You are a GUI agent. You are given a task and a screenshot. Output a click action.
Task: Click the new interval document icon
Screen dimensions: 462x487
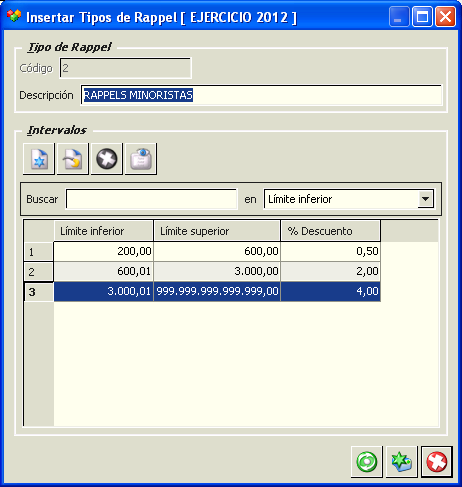39,159
